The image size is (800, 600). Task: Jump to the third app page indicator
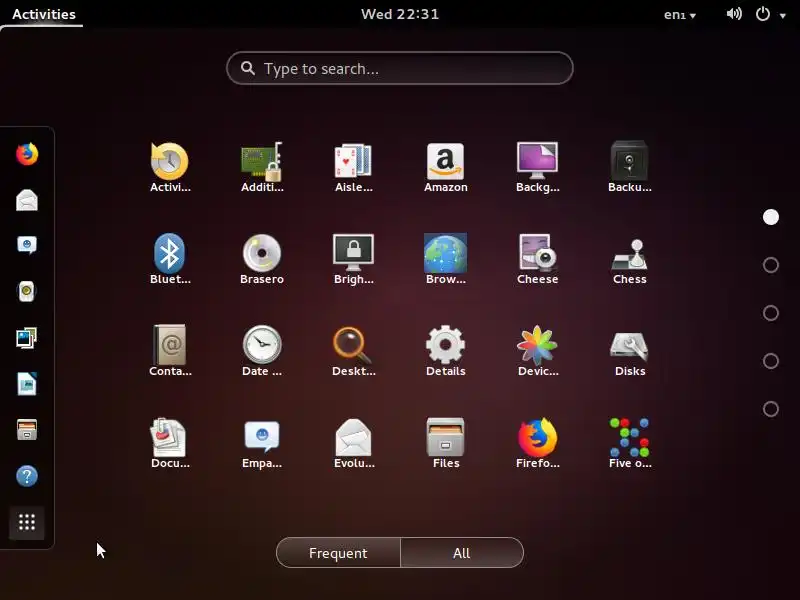coord(770,313)
